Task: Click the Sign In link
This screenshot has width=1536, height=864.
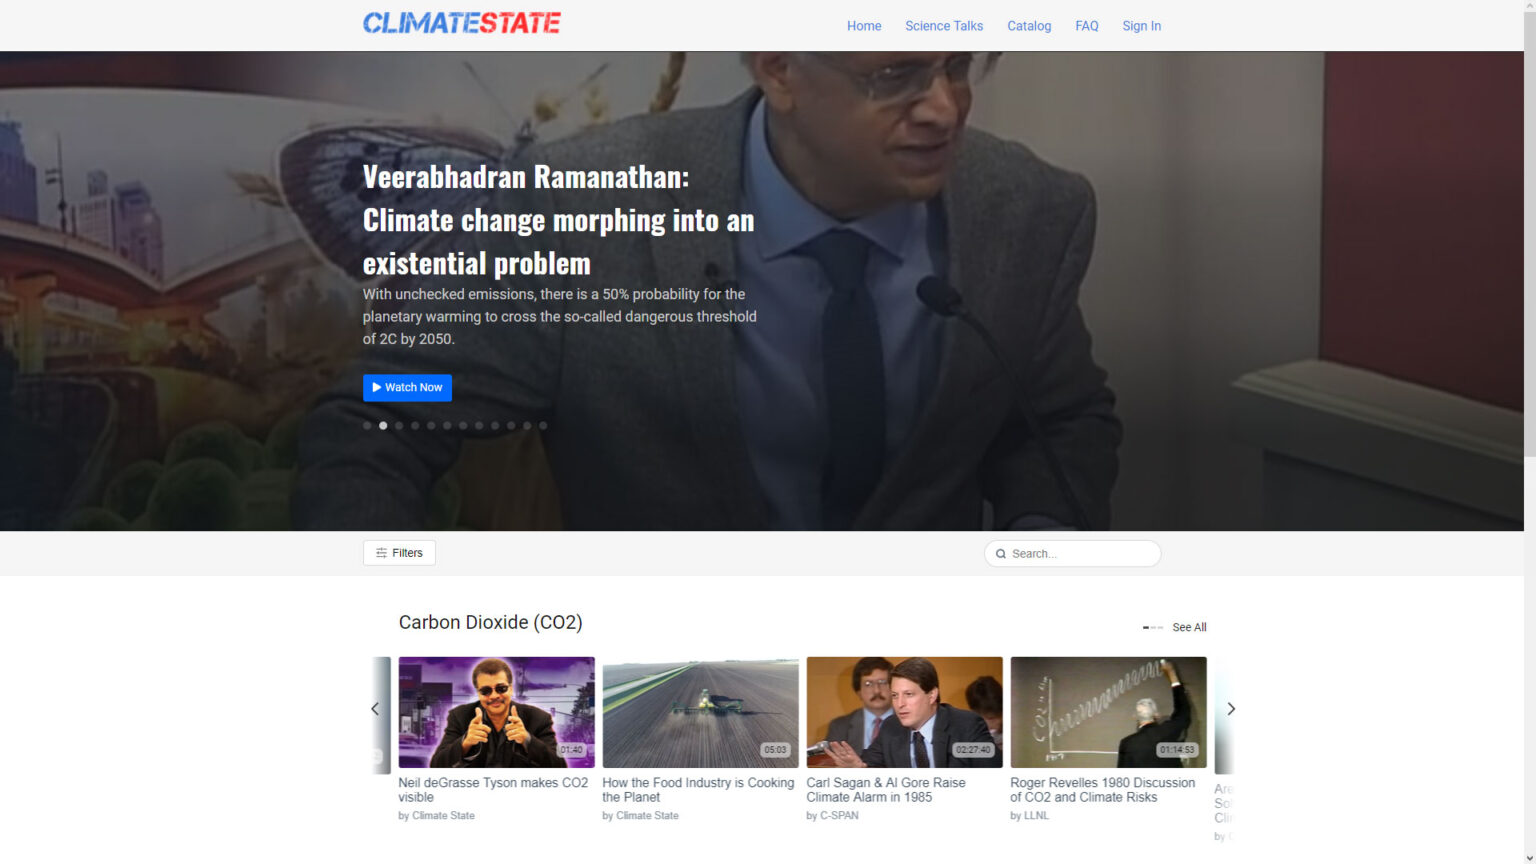Action: tap(1141, 26)
